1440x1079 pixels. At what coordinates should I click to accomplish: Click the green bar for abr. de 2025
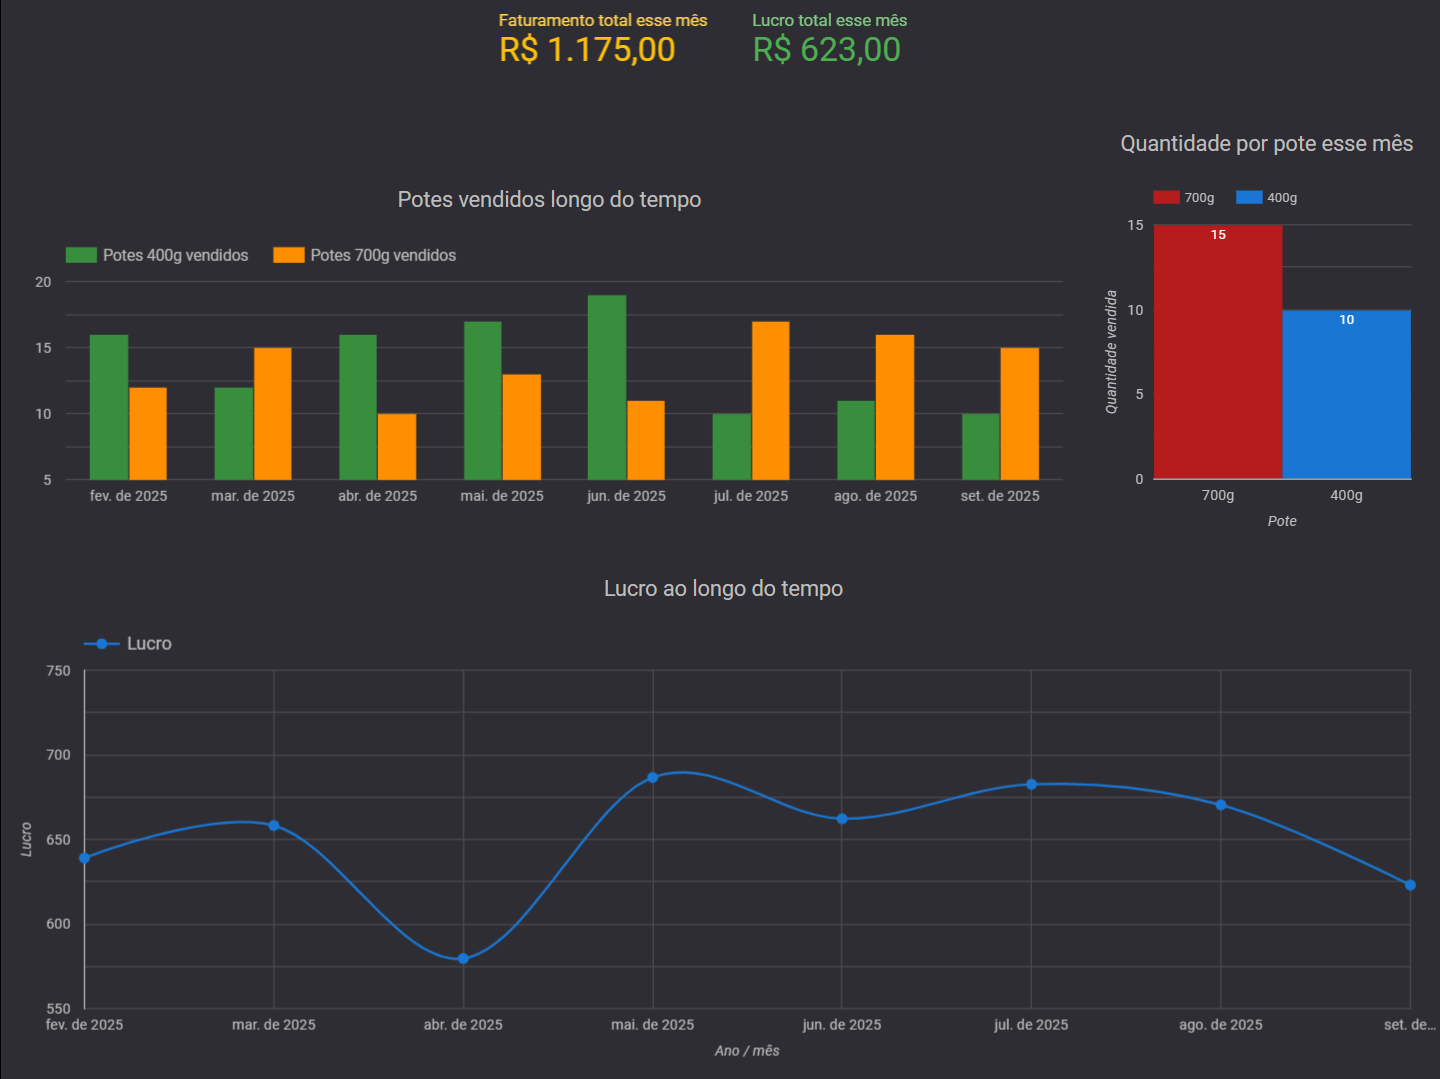pyautogui.click(x=358, y=407)
